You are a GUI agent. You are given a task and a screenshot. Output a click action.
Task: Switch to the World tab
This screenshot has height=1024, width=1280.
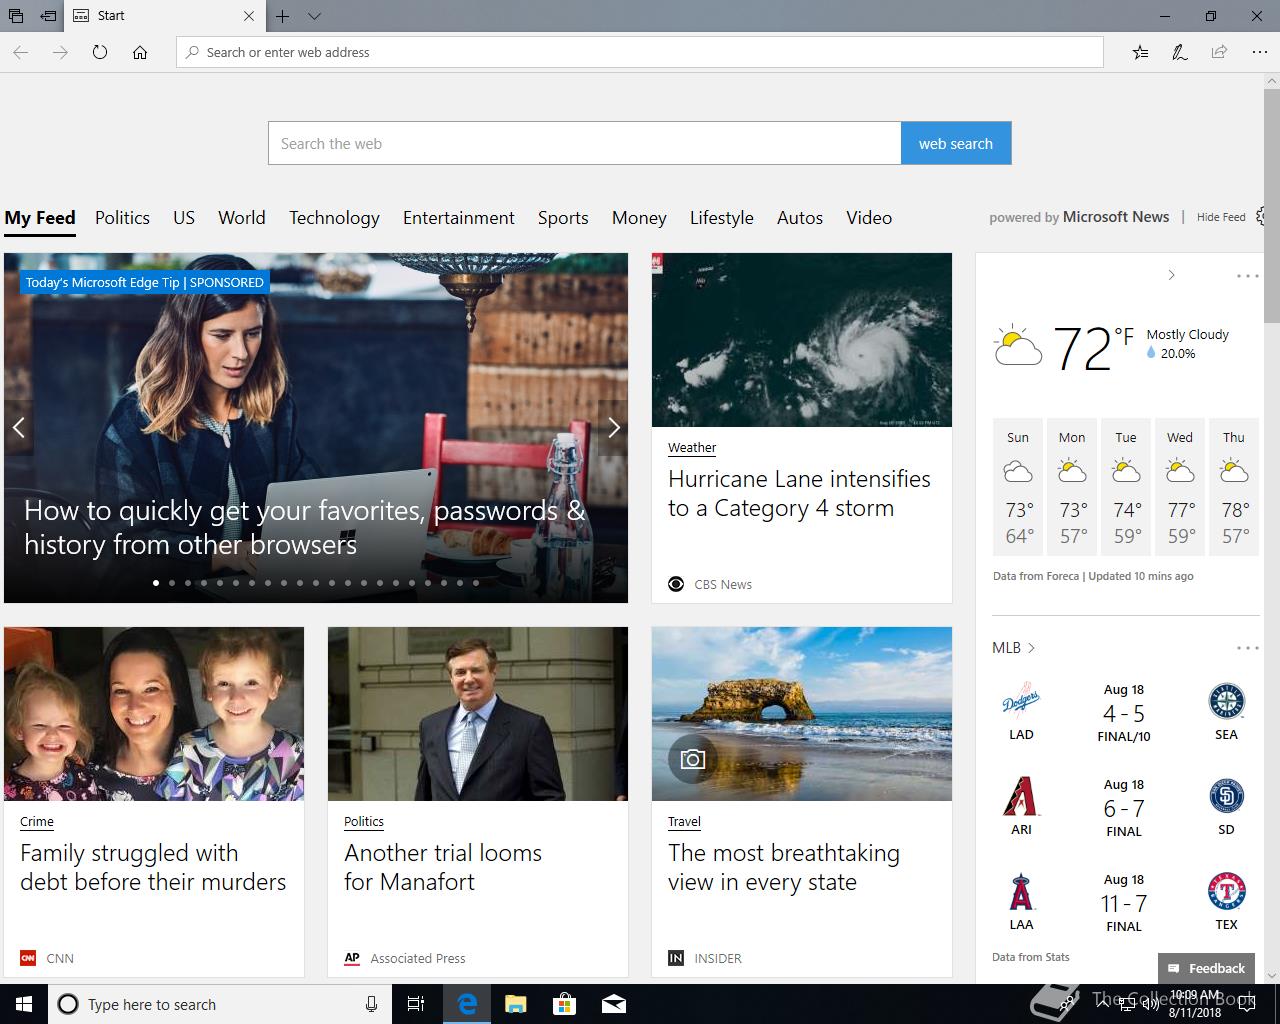pos(242,217)
